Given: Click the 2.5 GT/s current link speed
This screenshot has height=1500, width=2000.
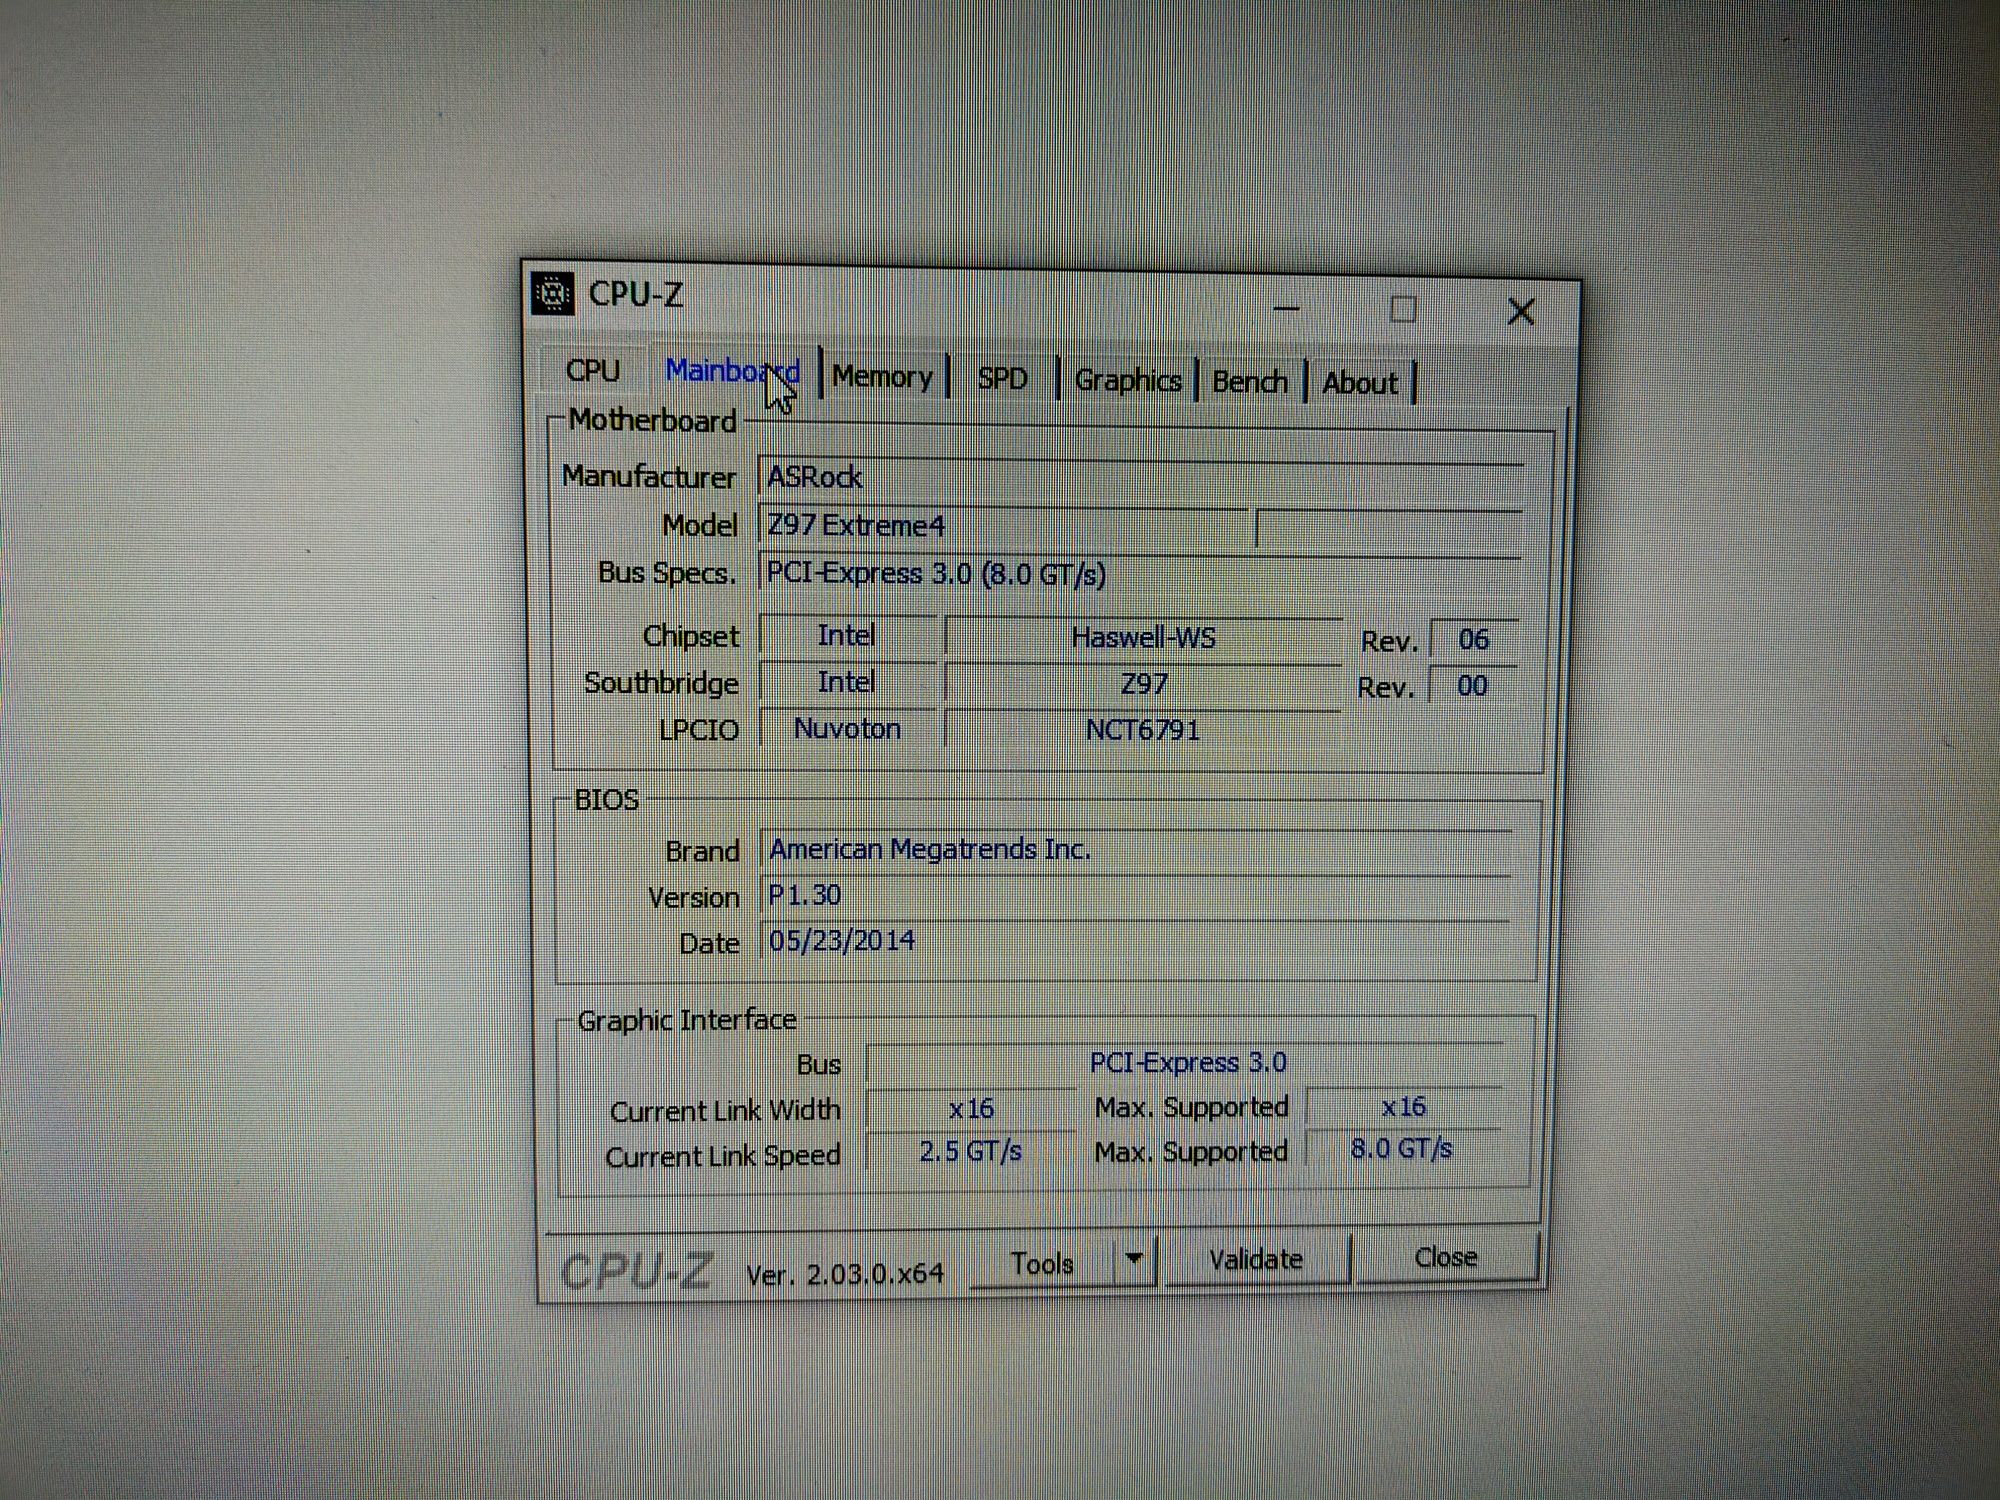Looking at the screenshot, I should [971, 1152].
